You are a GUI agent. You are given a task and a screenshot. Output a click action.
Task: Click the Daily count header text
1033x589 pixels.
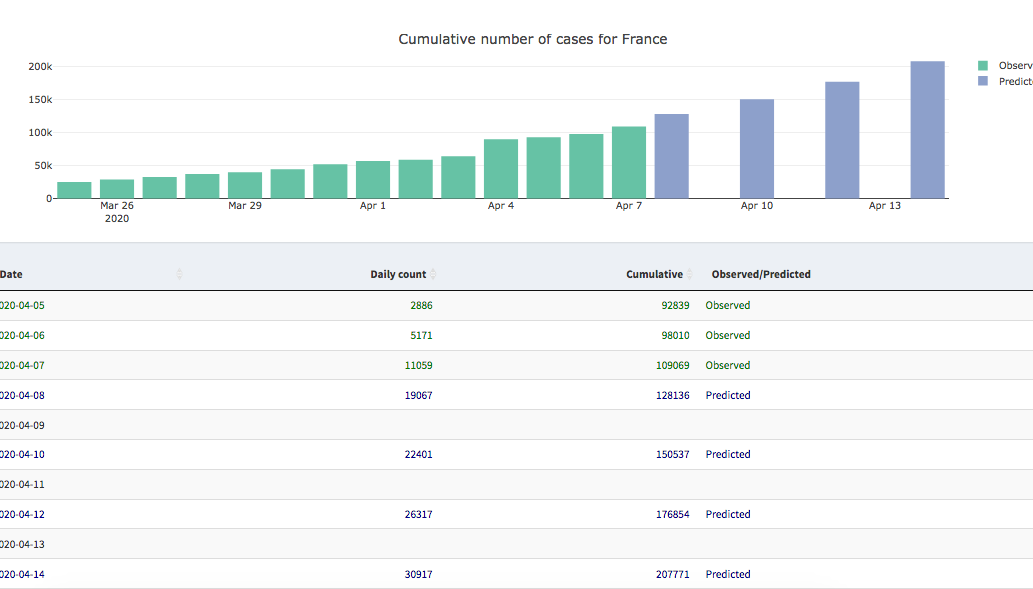(x=397, y=274)
